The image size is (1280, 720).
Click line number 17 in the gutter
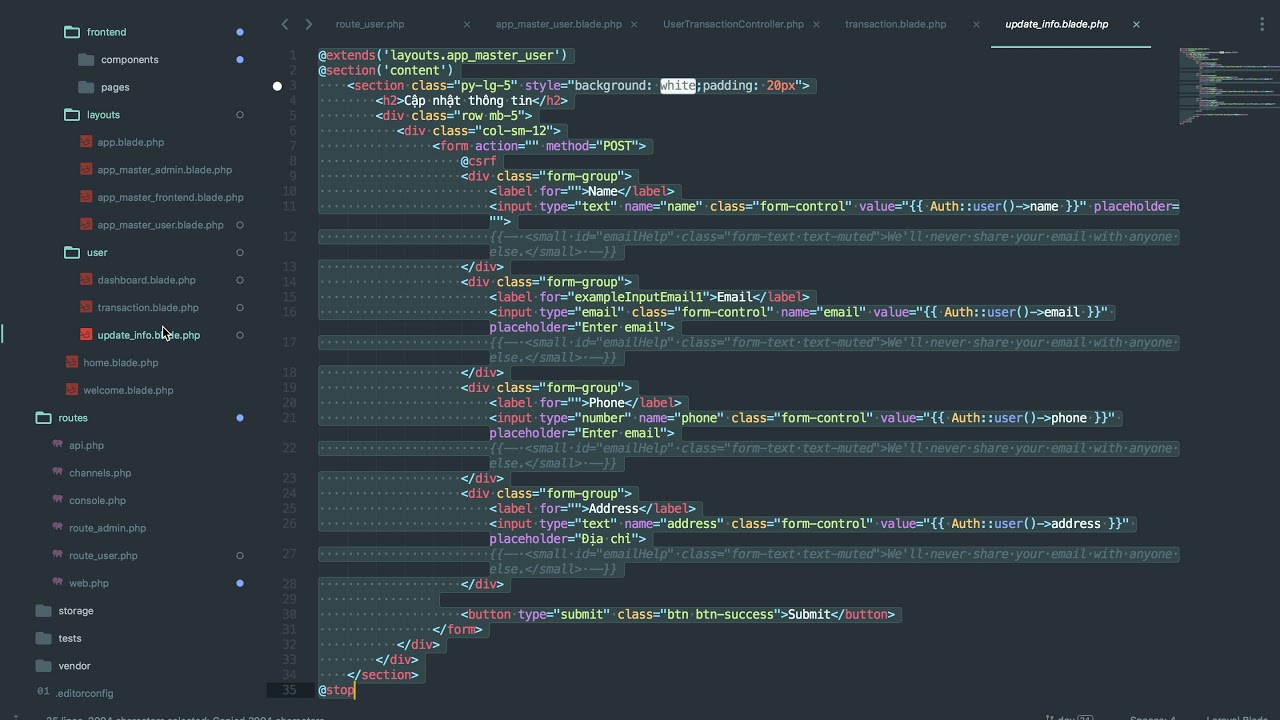coord(290,342)
